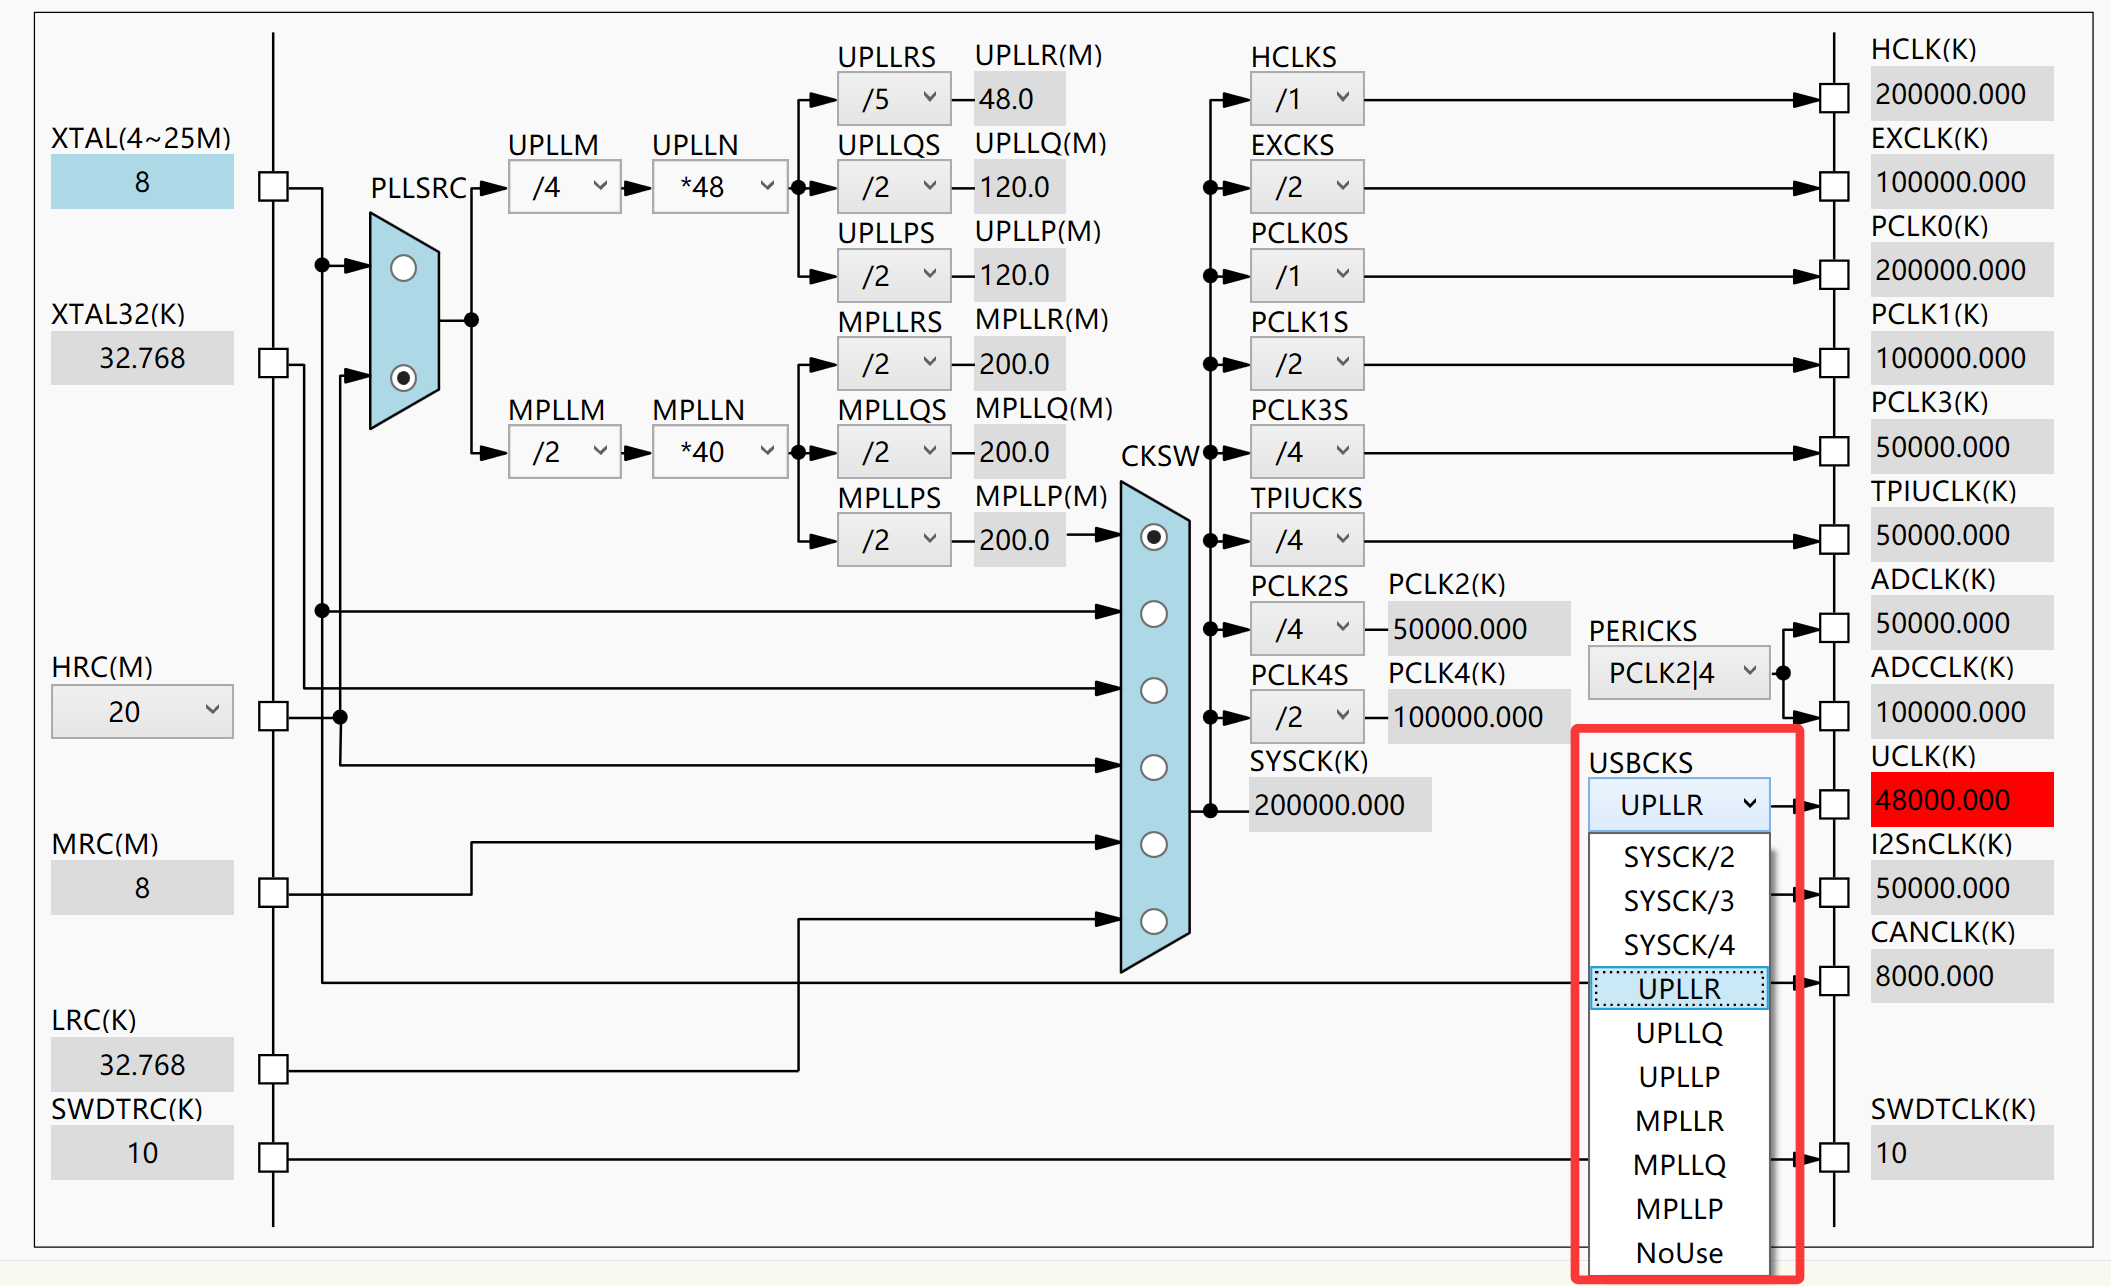Select the top CKSW radio button
The height and width of the screenshot is (1286, 2111).
click(x=1154, y=537)
